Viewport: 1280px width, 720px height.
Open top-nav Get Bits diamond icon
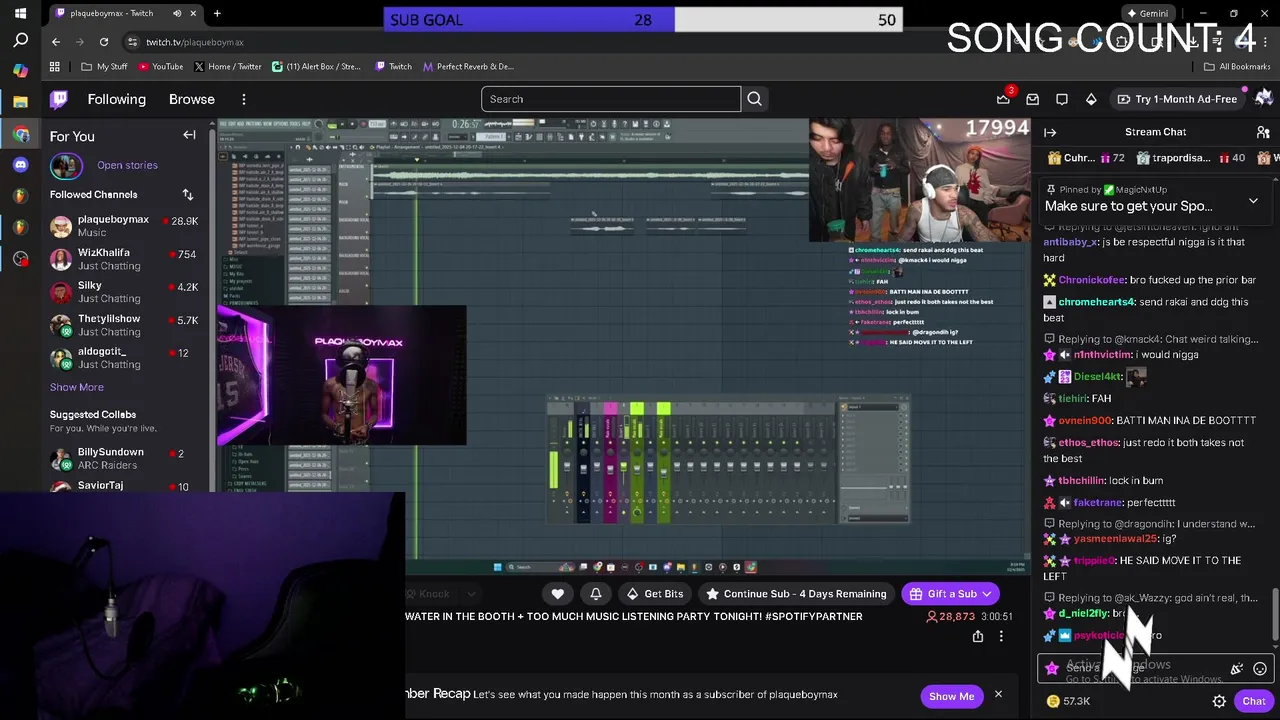(x=1091, y=99)
